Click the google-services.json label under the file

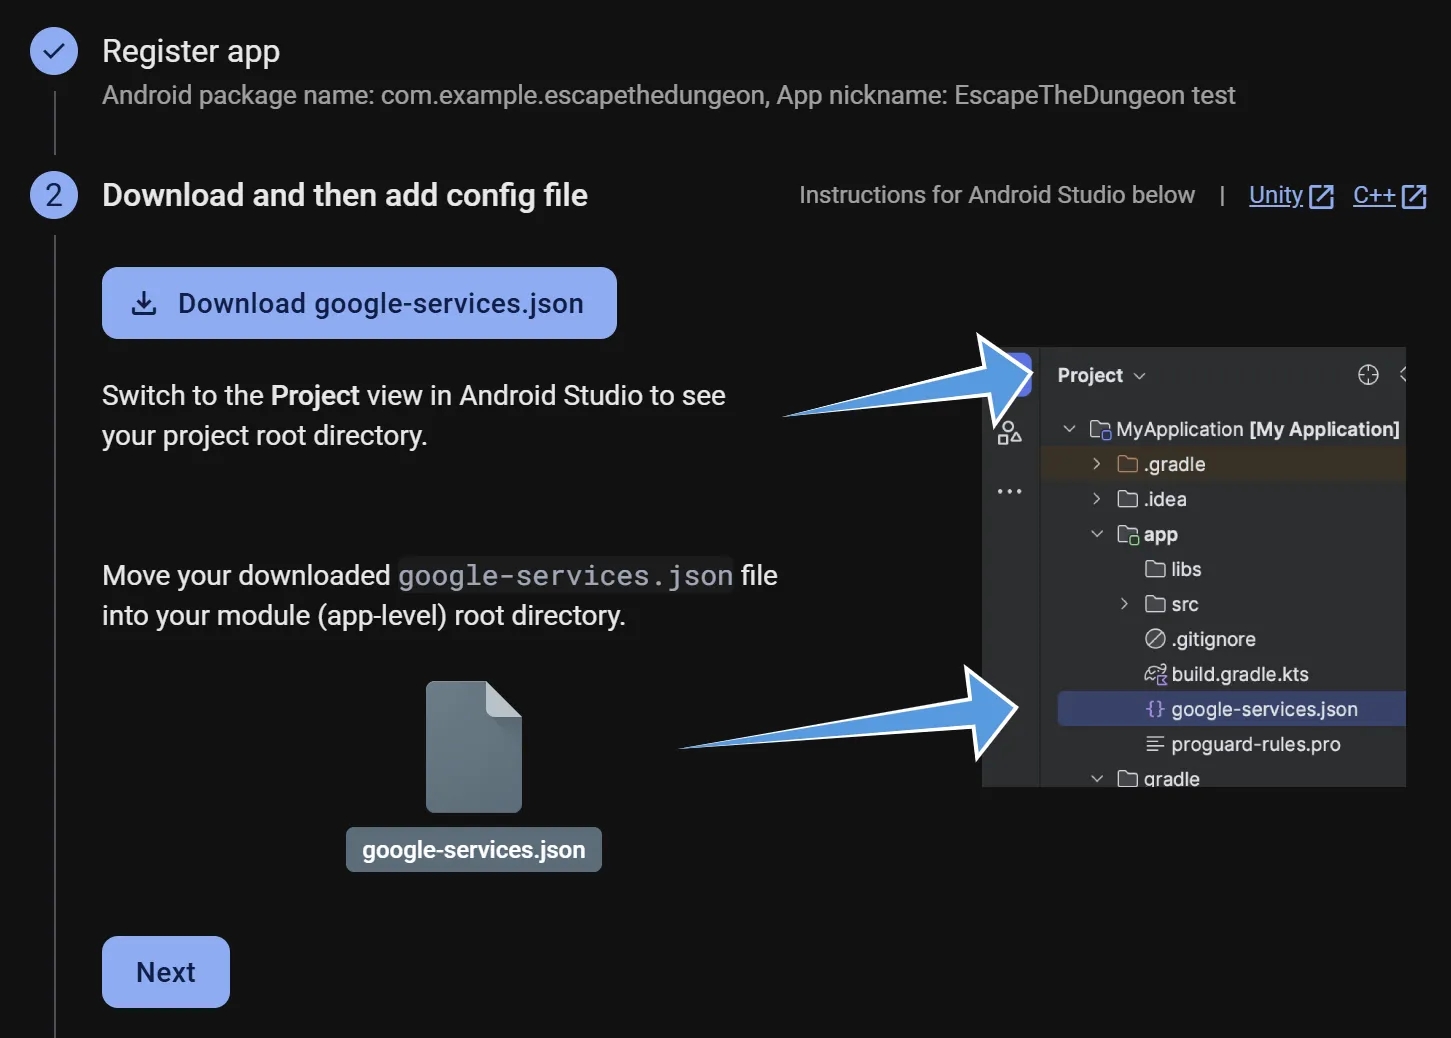tap(474, 850)
